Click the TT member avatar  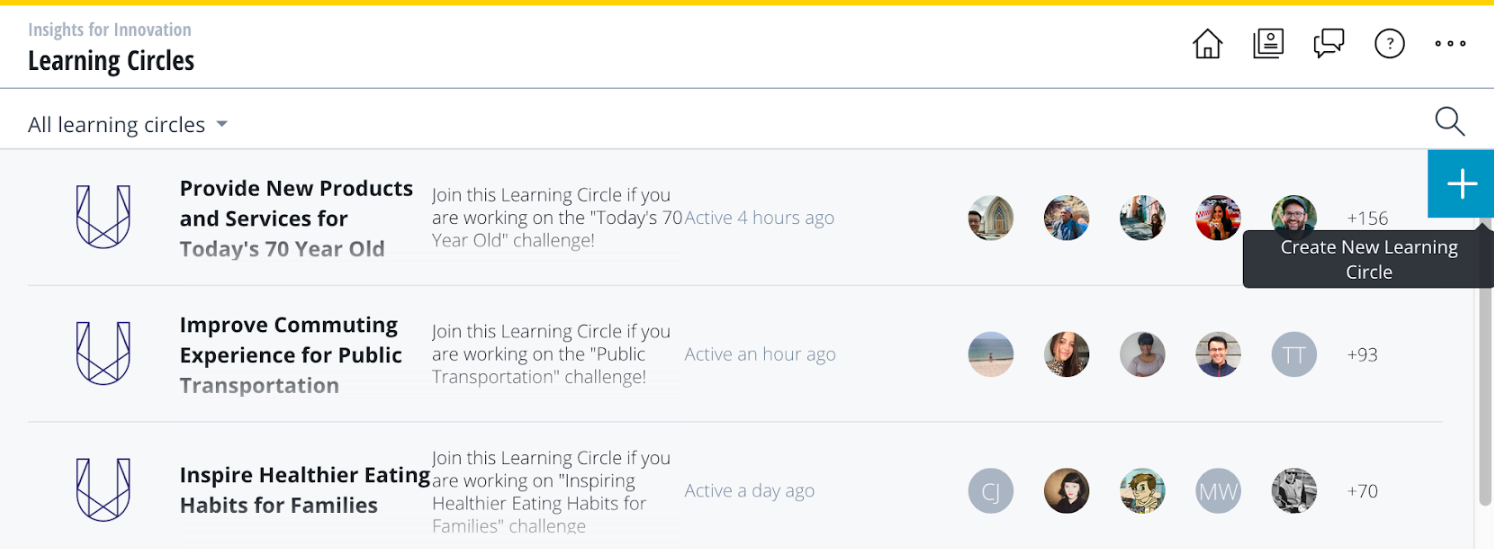1294,354
